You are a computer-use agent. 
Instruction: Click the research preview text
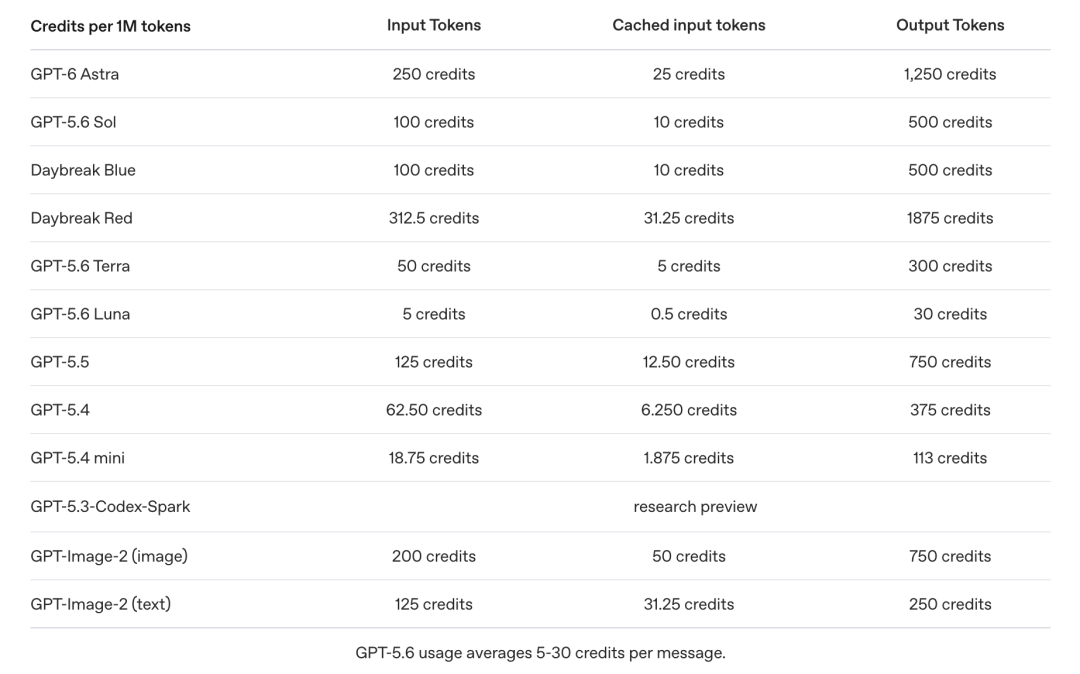pyautogui.click(x=695, y=507)
